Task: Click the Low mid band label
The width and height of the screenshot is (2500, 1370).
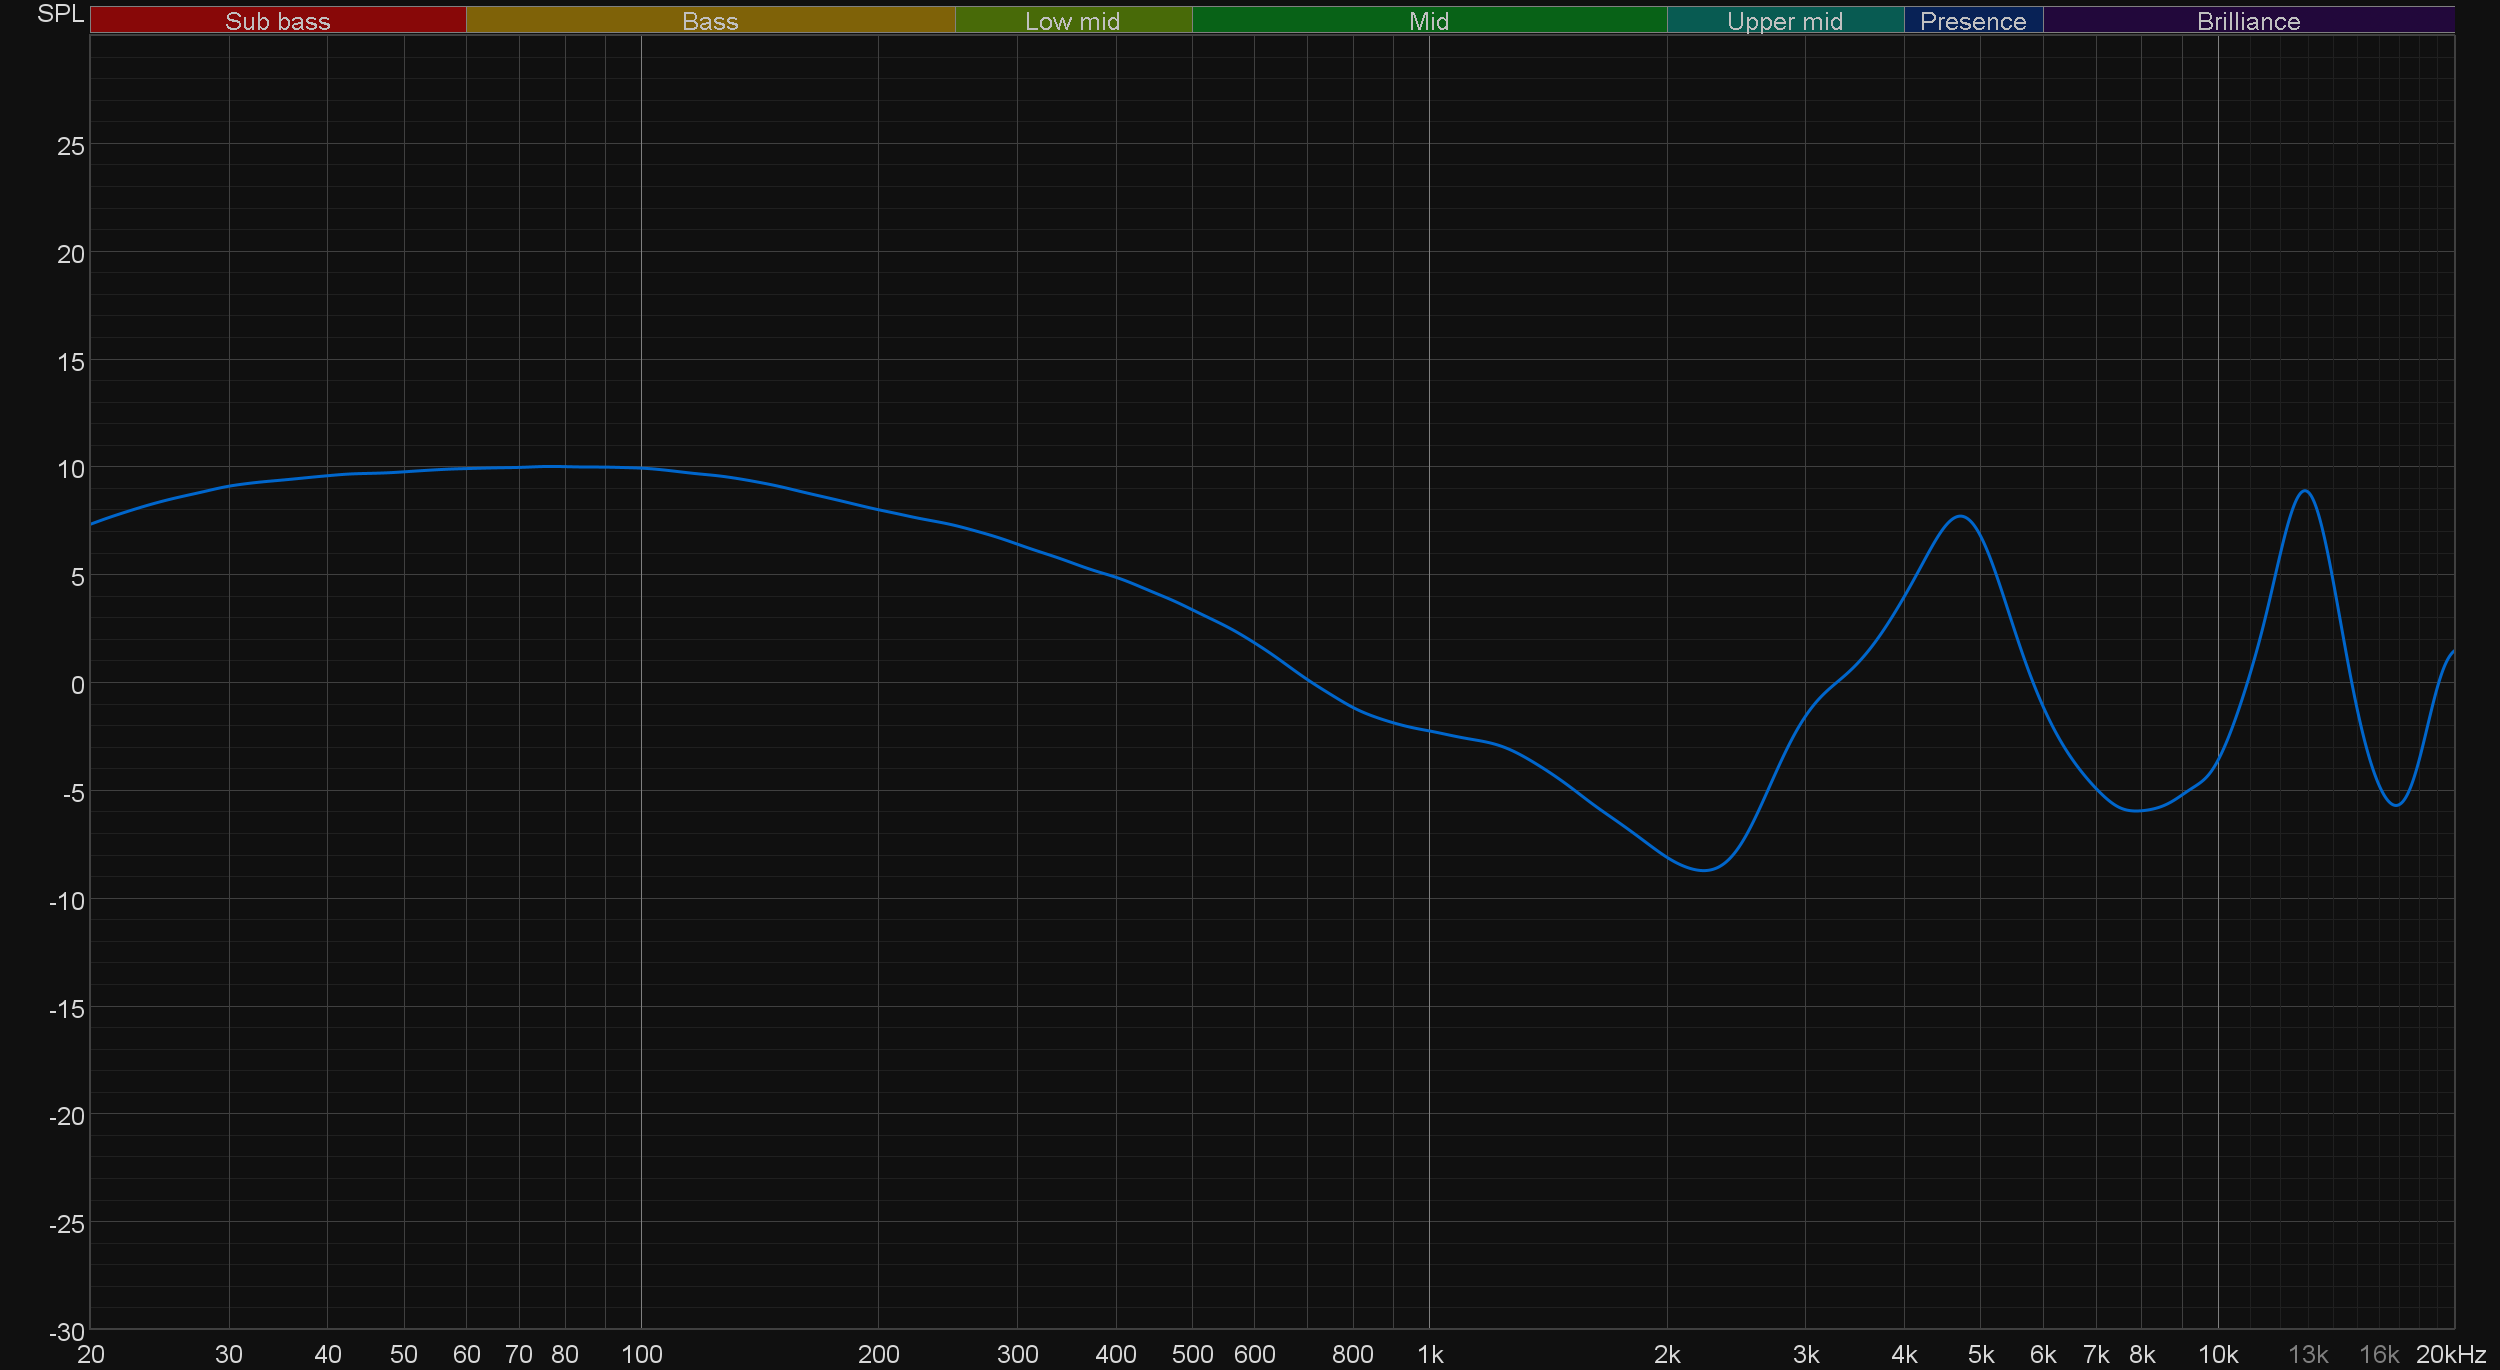Action: [x=1072, y=21]
